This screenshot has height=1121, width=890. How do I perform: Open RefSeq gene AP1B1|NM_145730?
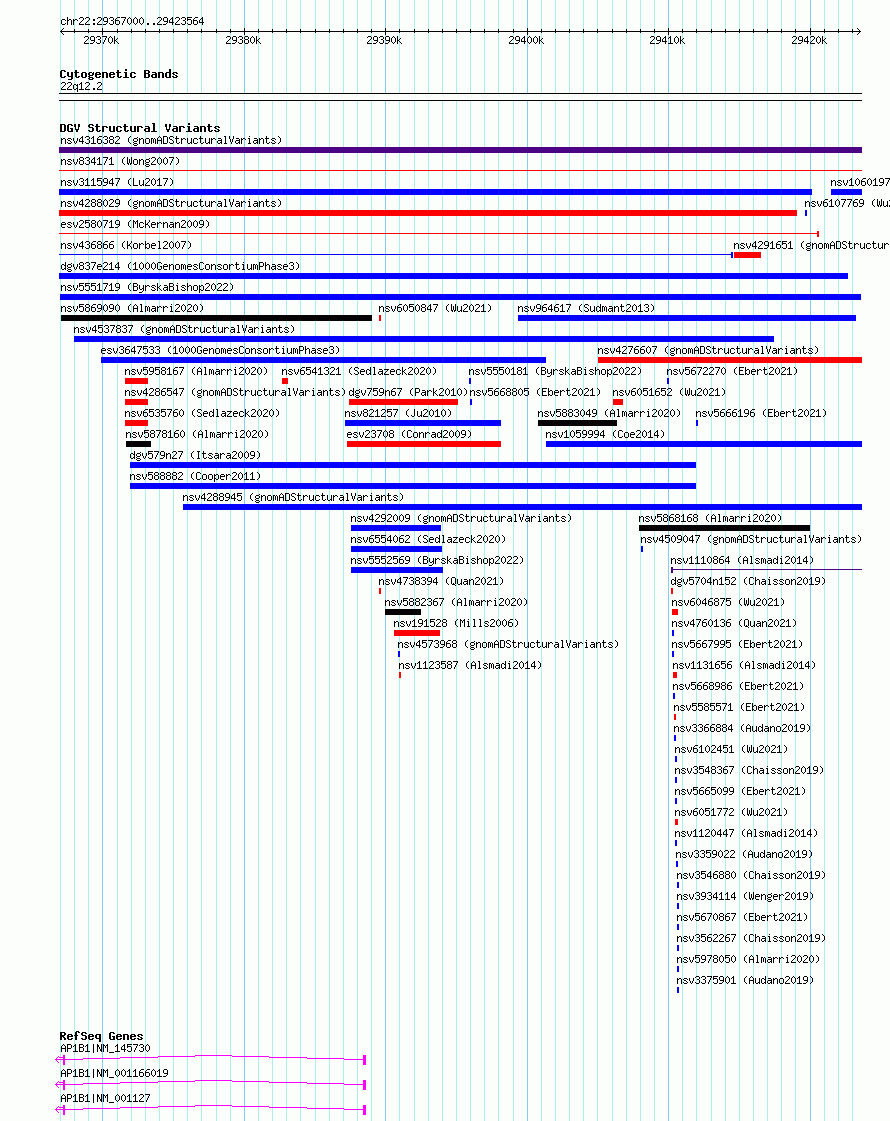point(105,1049)
